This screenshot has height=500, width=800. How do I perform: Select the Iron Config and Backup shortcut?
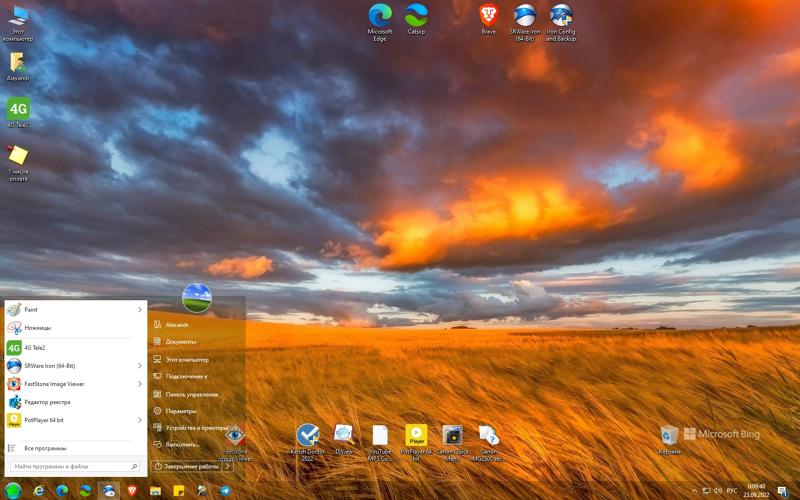(561, 22)
